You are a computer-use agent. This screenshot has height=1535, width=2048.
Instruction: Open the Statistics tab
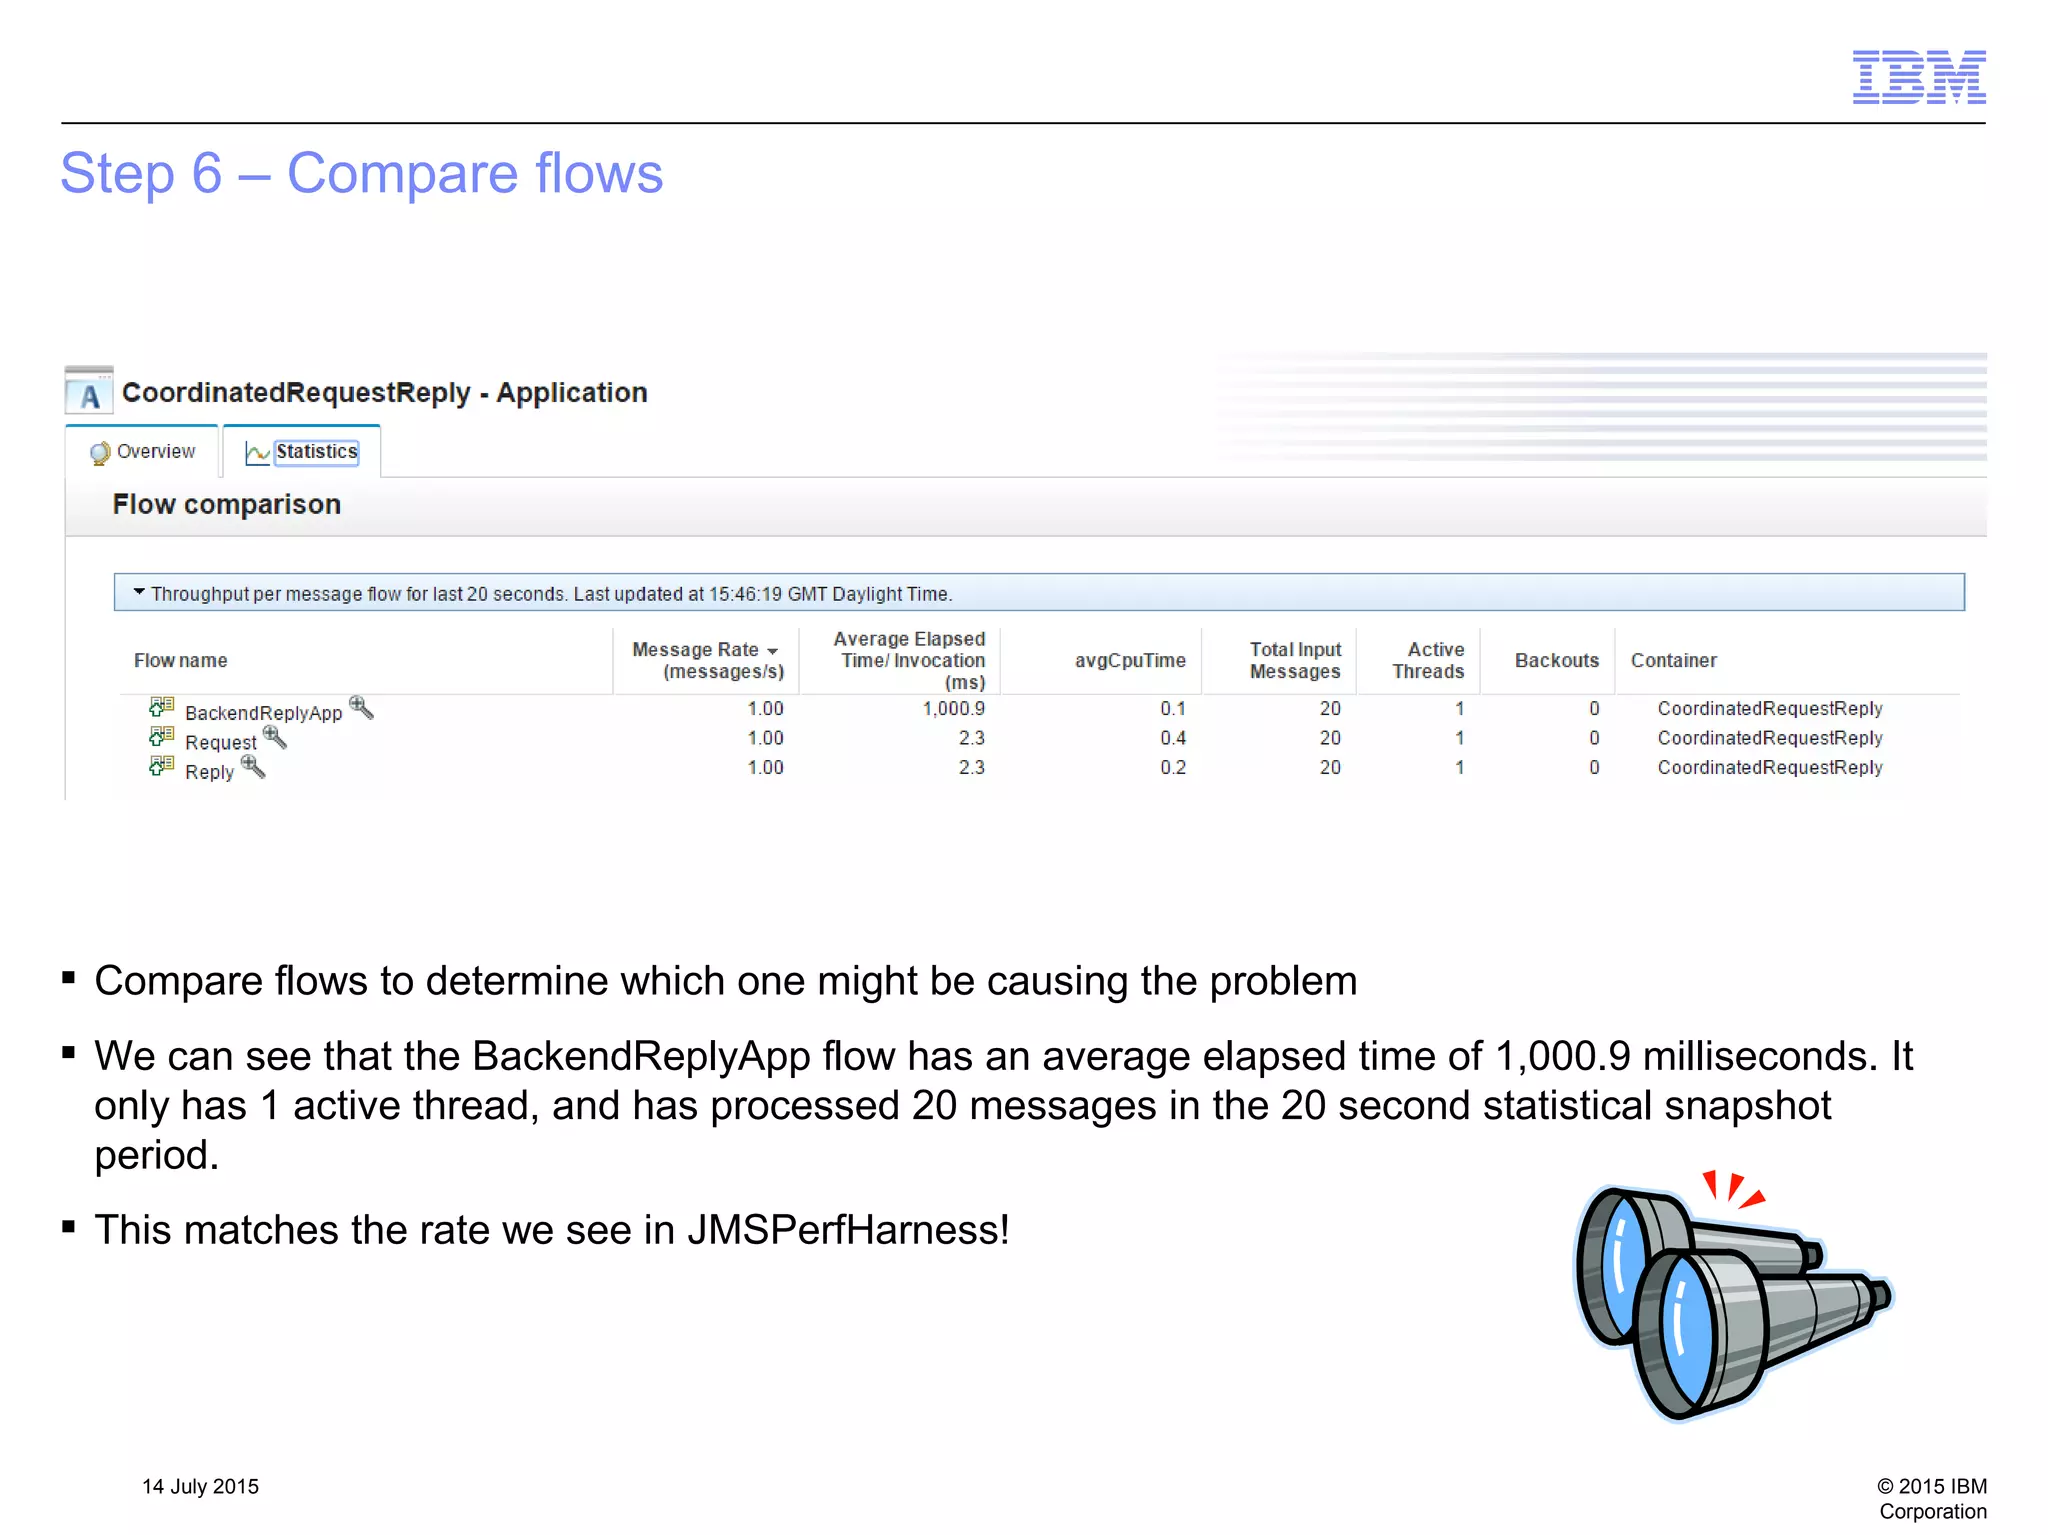[x=302, y=452]
